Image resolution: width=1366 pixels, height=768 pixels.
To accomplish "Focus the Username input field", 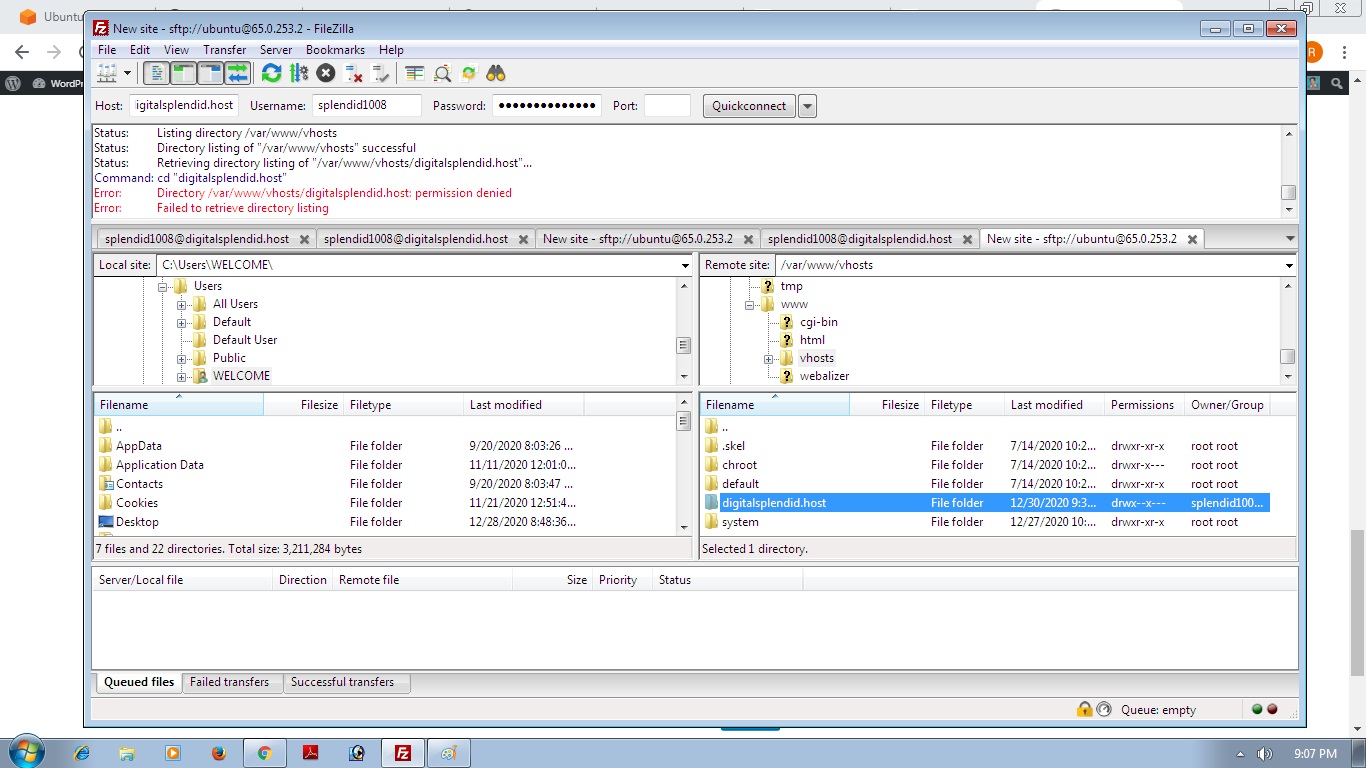I will pos(367,106).
